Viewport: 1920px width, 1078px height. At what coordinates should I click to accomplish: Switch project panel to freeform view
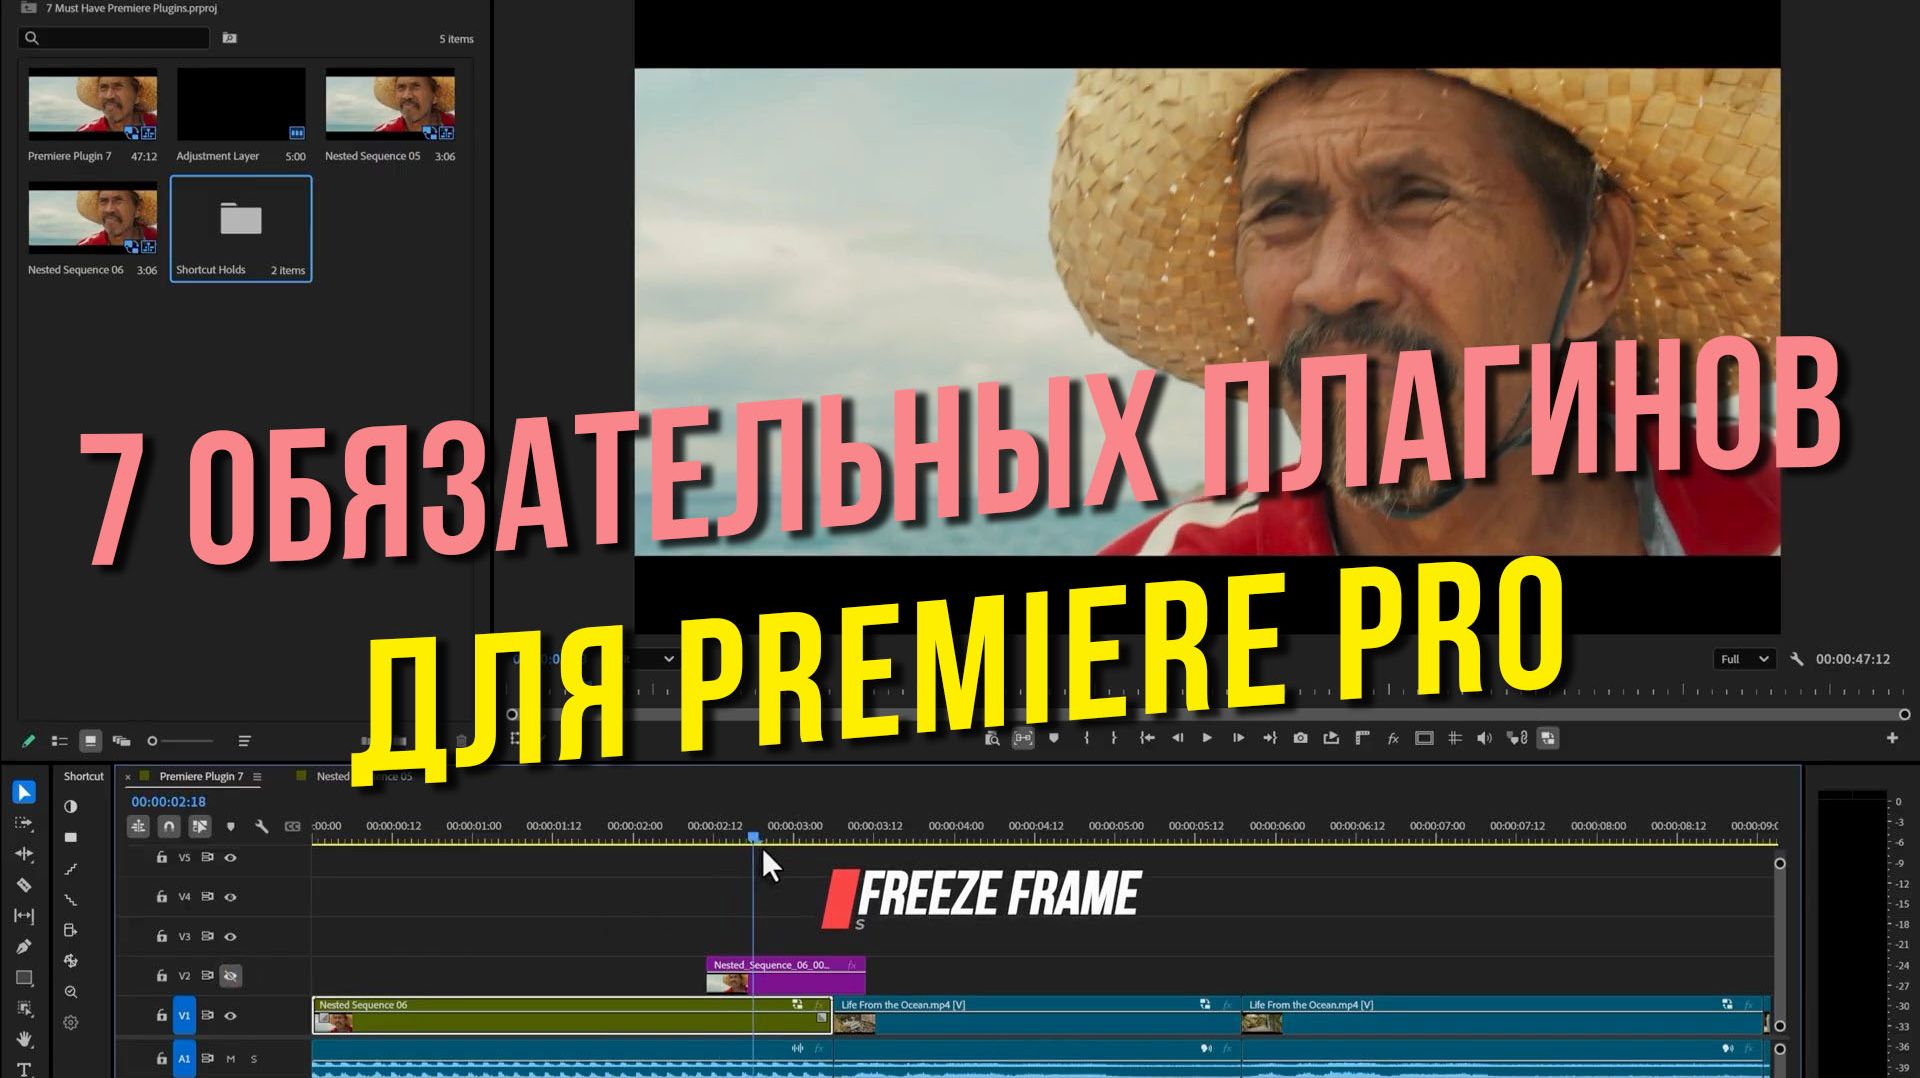pyautogui.click(x=121, y=741)
